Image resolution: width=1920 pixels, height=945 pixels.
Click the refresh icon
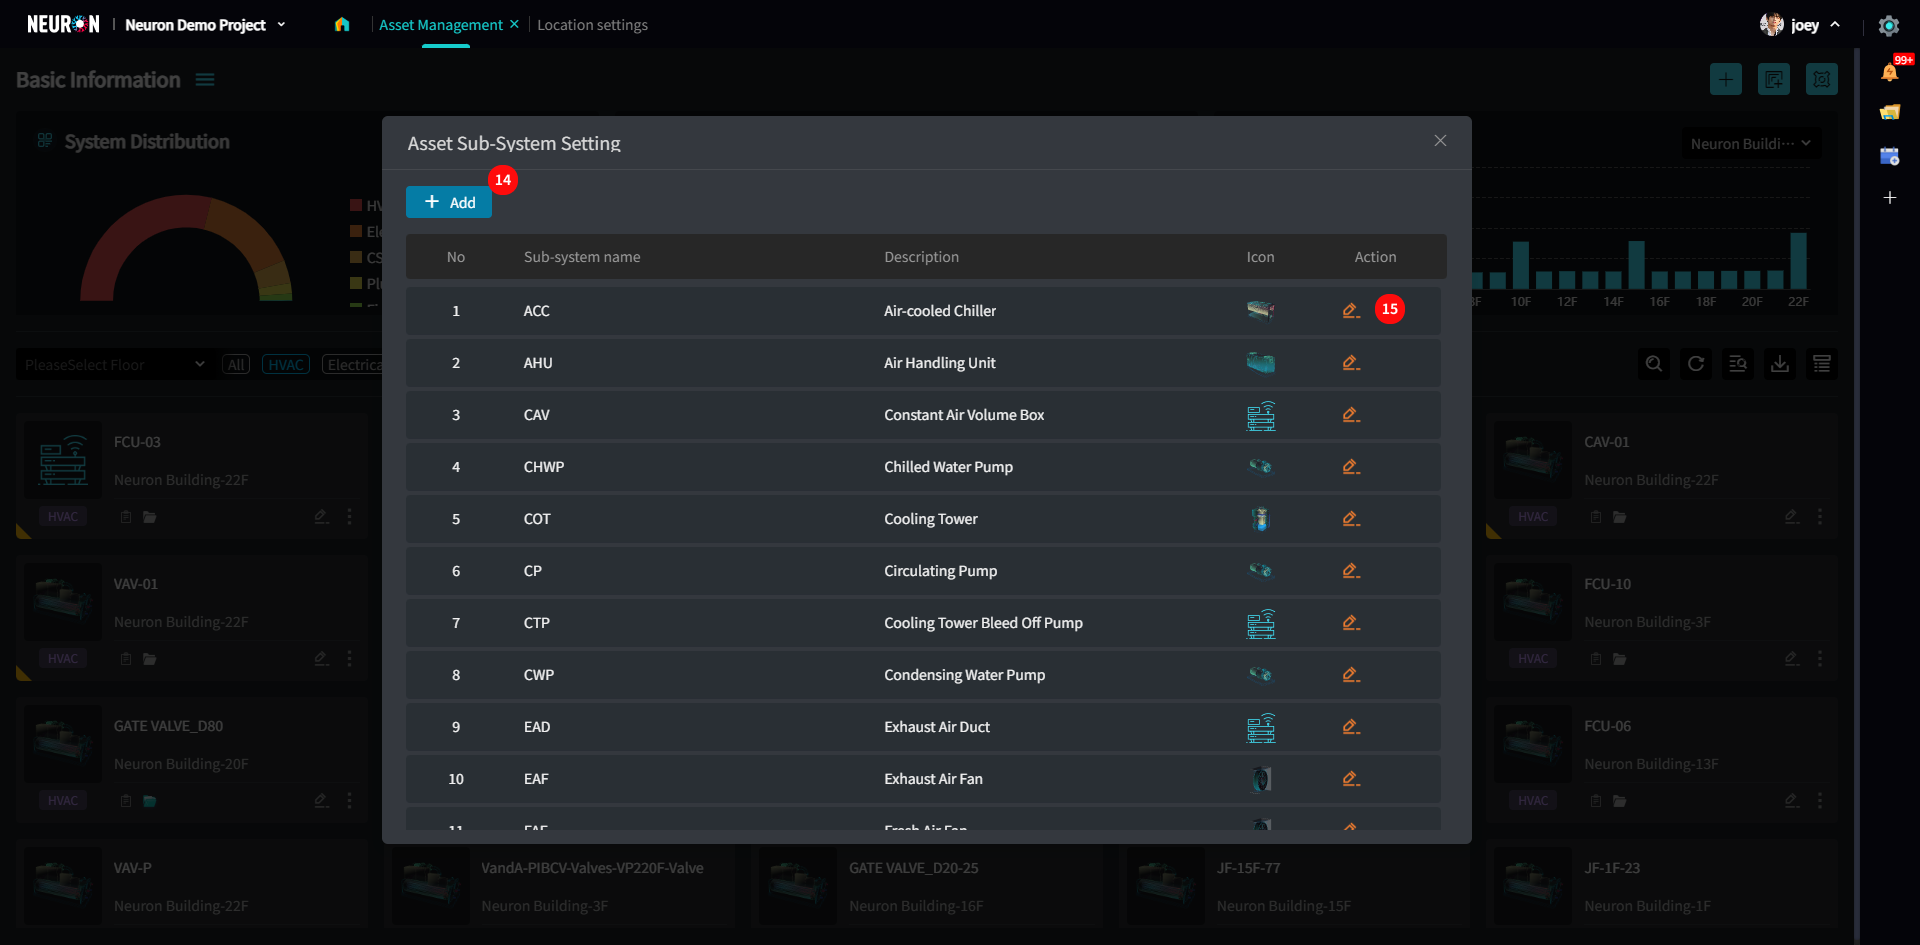click(1696, 364)
